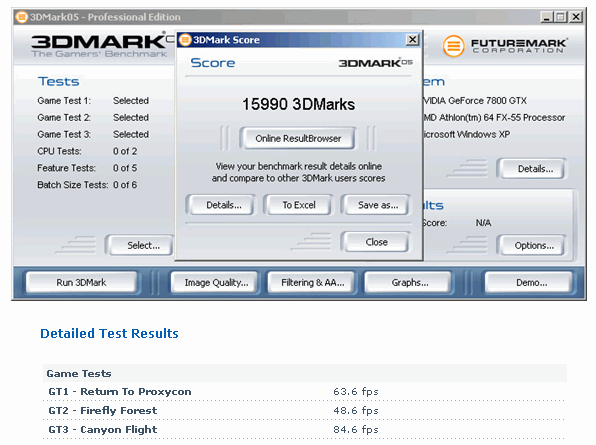The image size is (596, 445).
Task: Click CPU Tests: 0 of 2 value
Action: click(125, 151)
